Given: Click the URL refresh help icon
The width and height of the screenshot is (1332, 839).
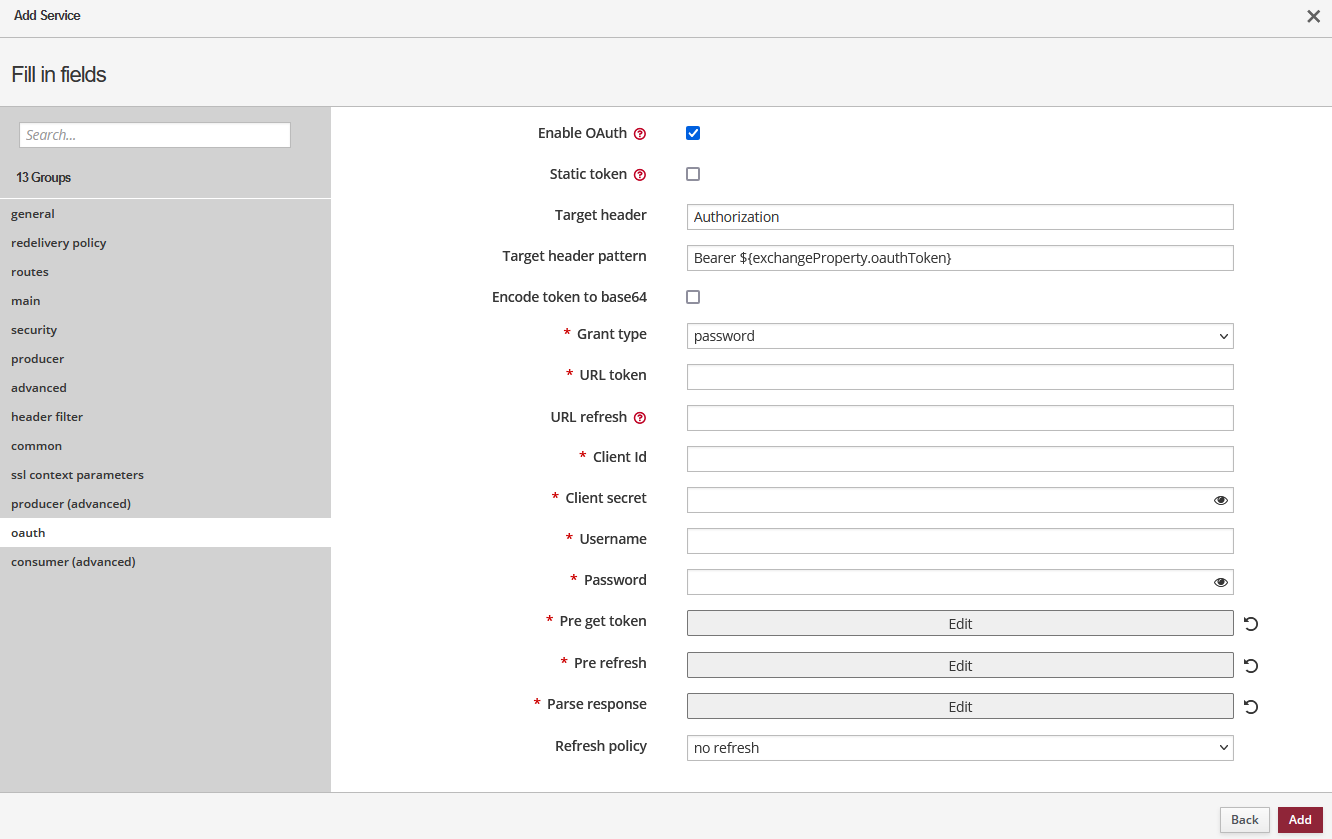Looking at the screenshot, I should pyautogui.click(x=639, y=417).
